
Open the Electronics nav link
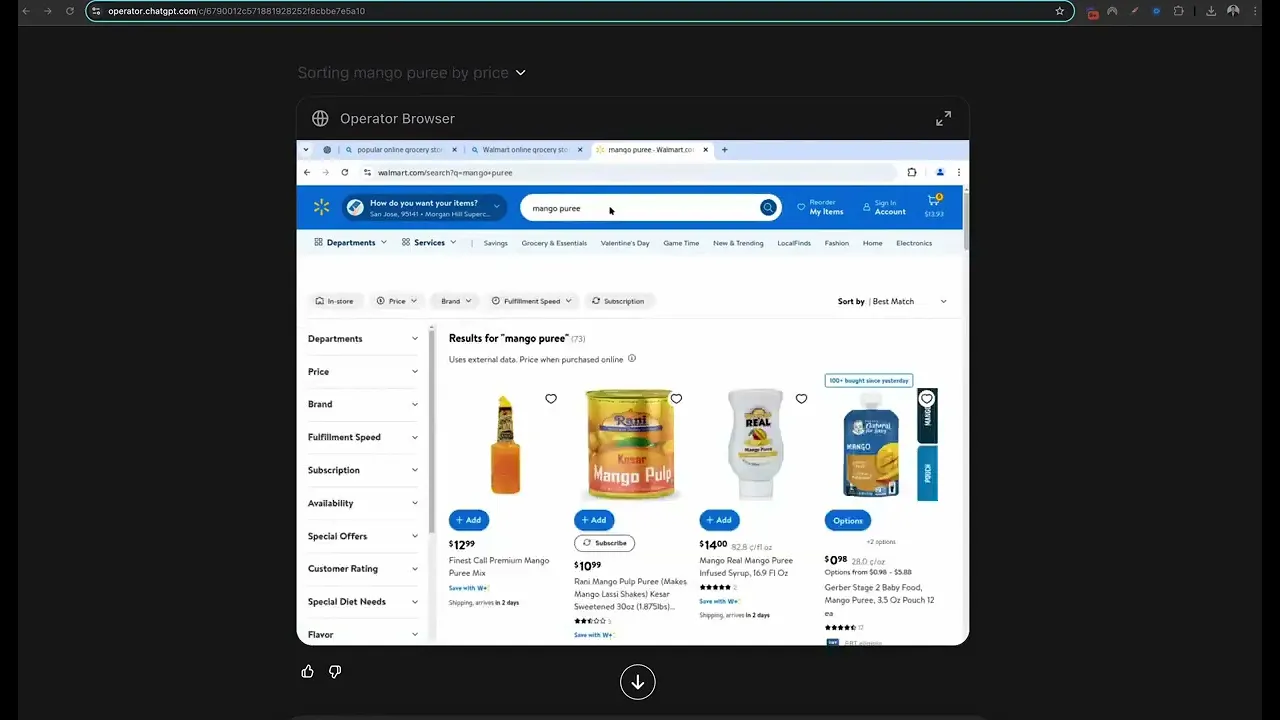pyautogui.click(x=914, y=243)
